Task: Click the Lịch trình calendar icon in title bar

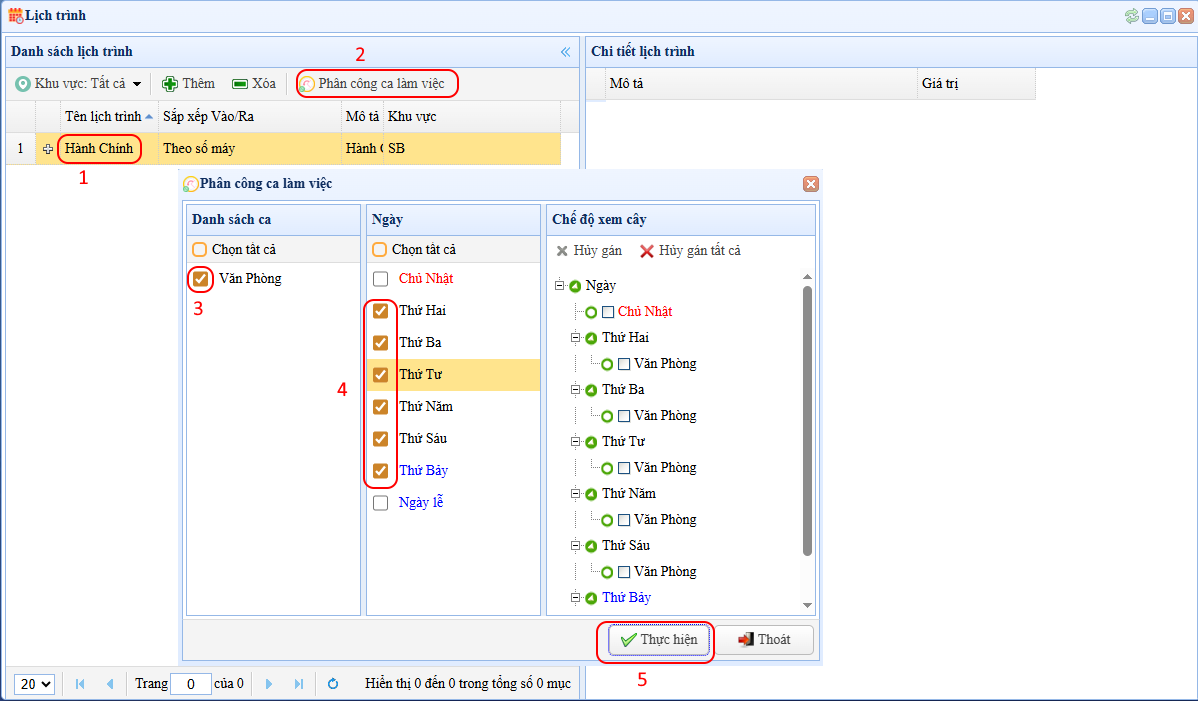Action: (x=15, y=15)
